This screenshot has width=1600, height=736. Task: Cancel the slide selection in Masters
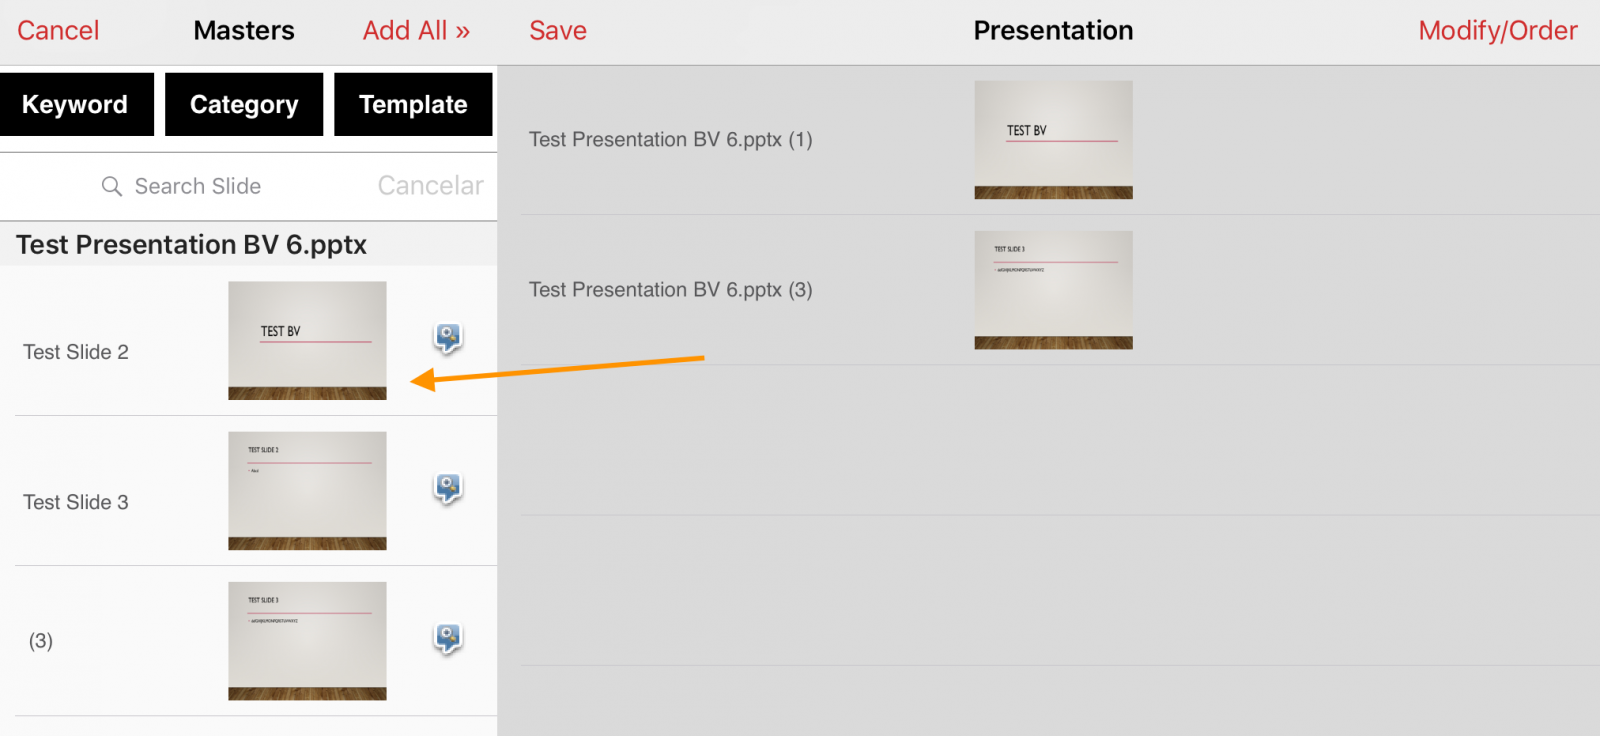pyautogui.click(x=58, y=31)
